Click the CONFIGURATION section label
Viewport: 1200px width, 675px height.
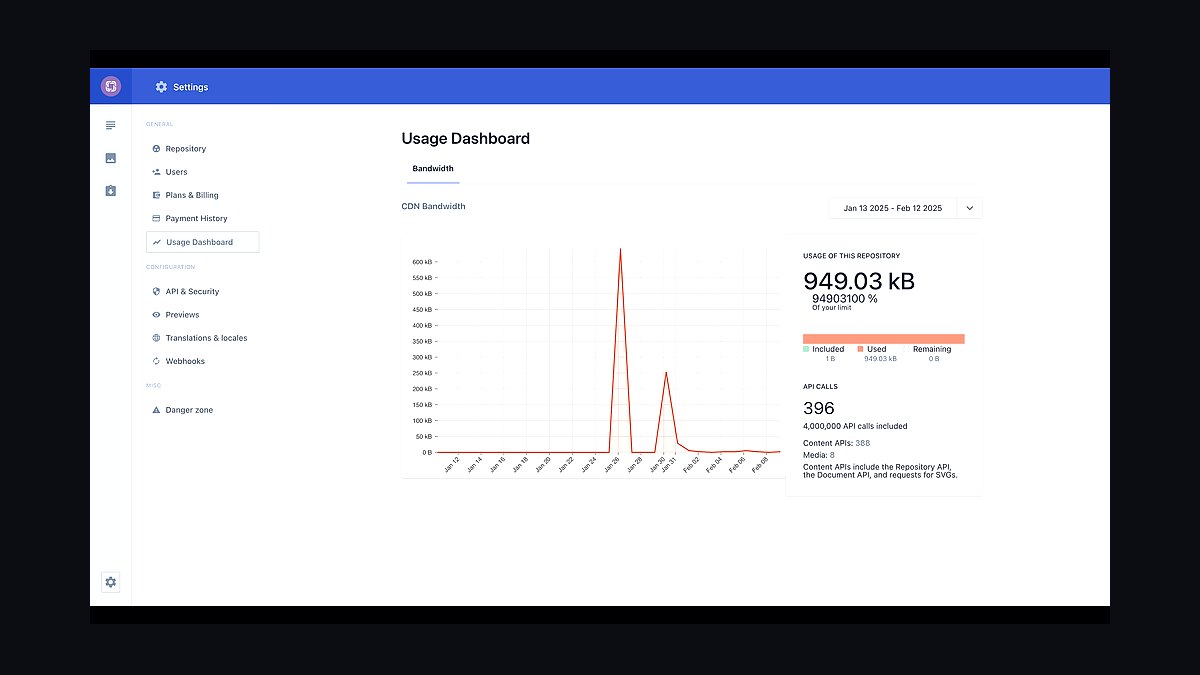coord(171,267)
